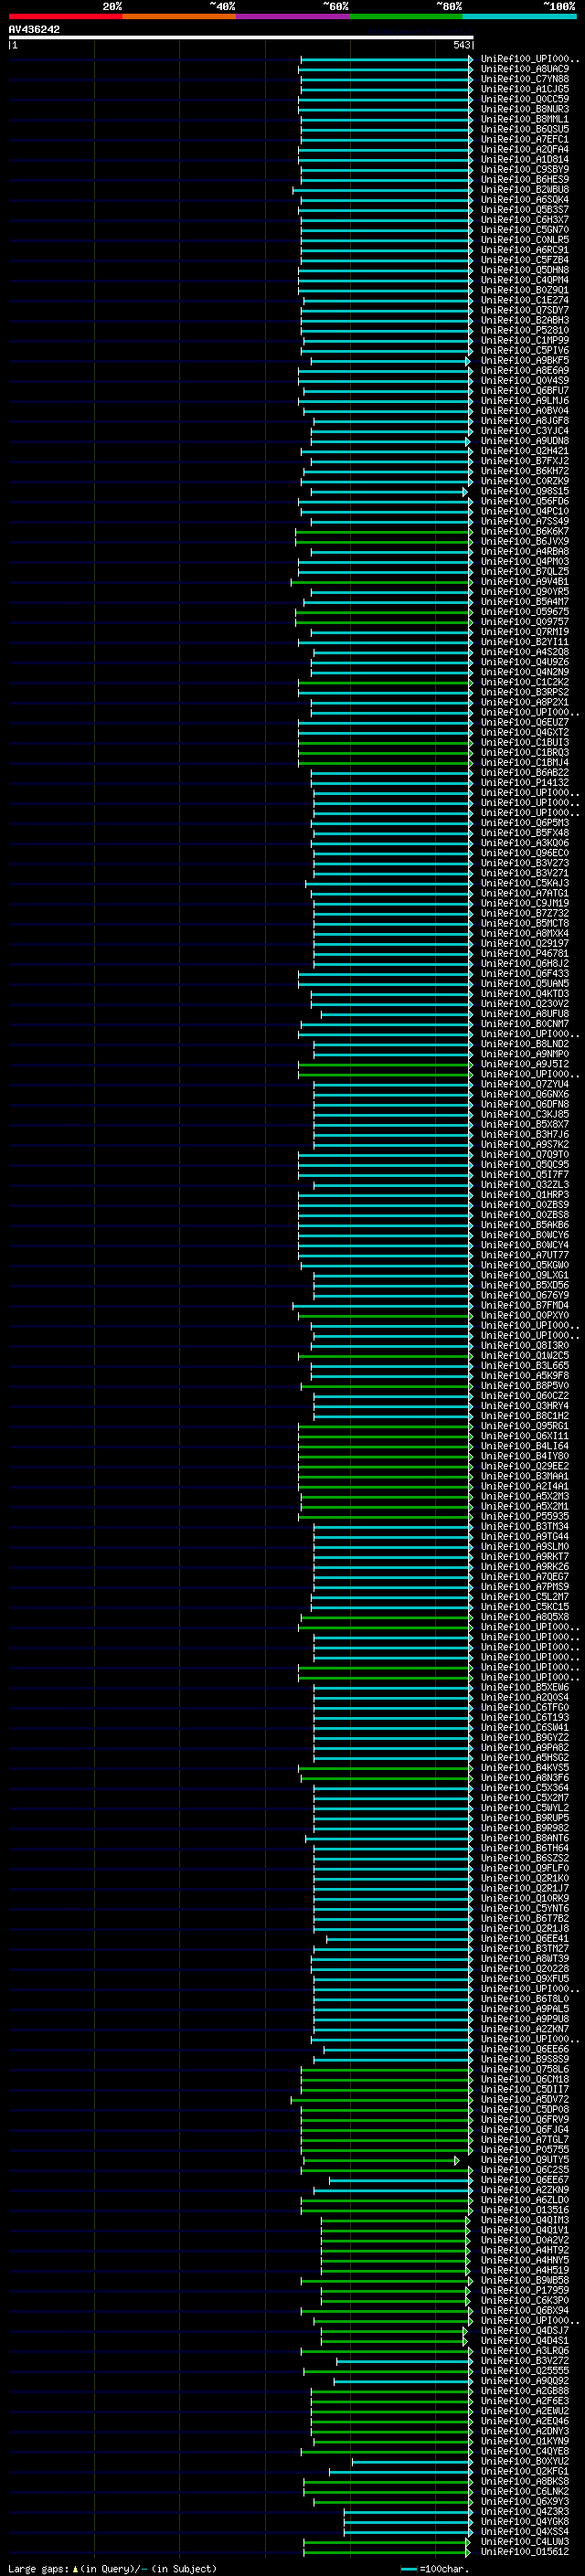Image resolution: width=585 pixels, height=2576 pixels.
Task: Select hit label UniRef100_Q1HRP3
Action: 525,1195
